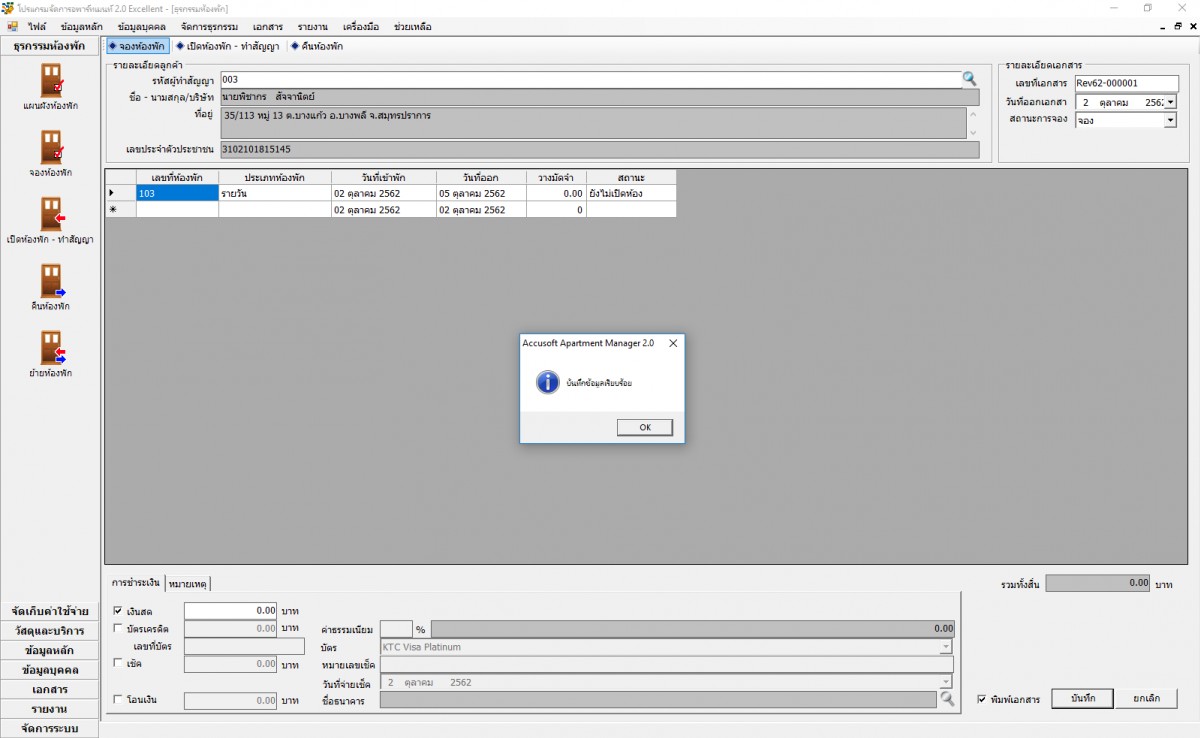Open the แผนผังห้องพัก room layout icon
The image size is (1200, 738).
[x=51, y=80]
